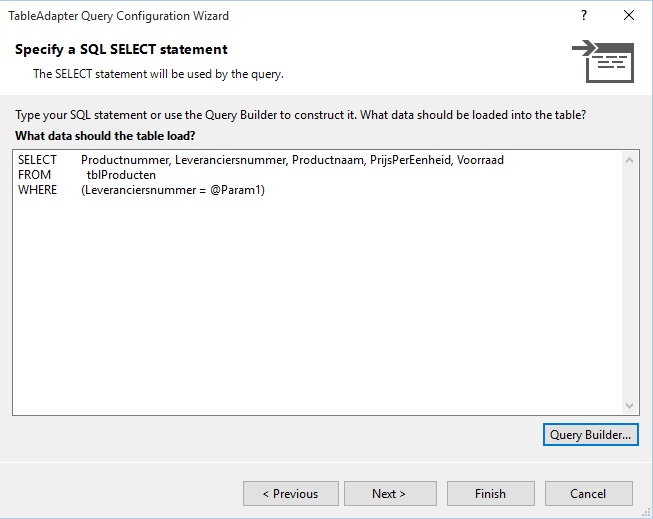Go back with the Previous button

click(291, 494)
